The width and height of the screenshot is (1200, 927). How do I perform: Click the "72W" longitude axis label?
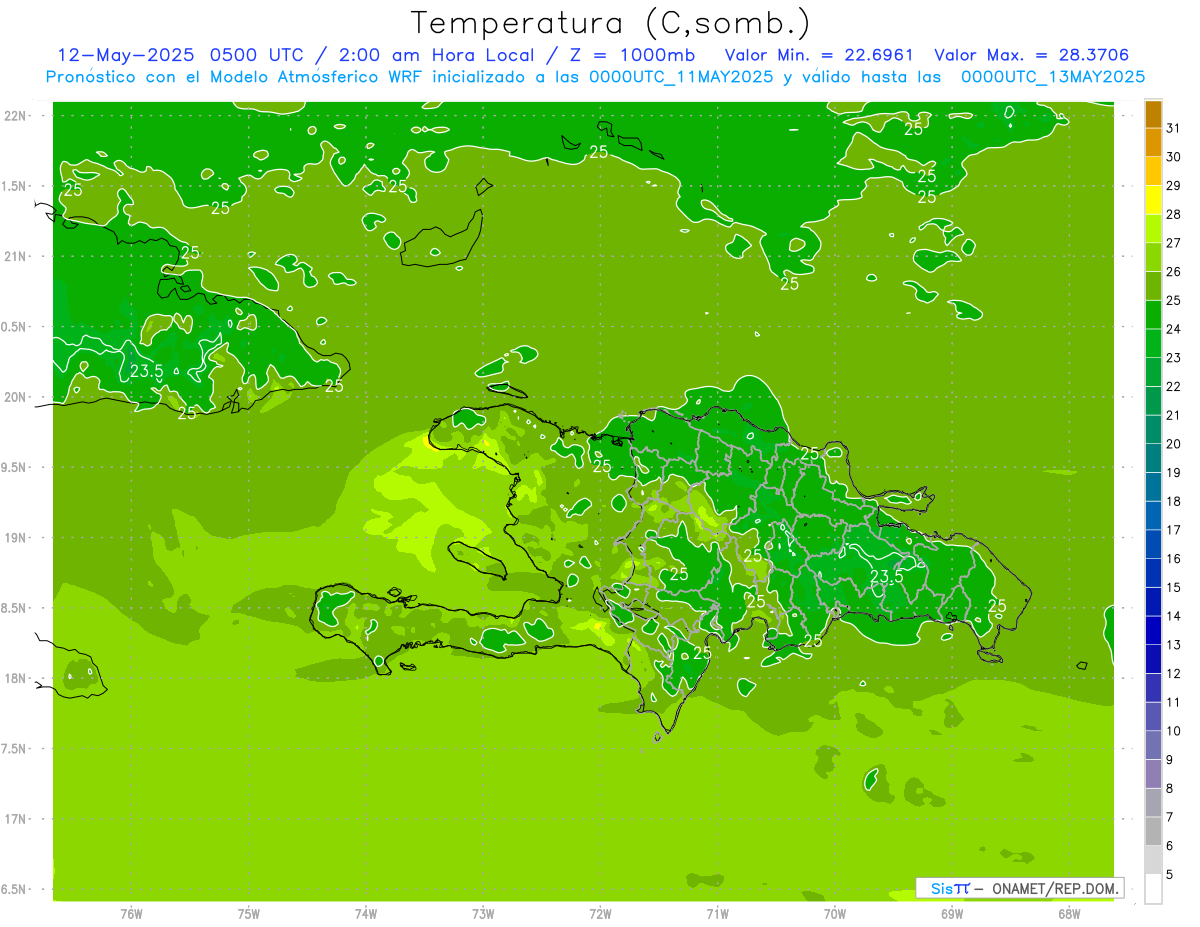click(x=600, y=914)
